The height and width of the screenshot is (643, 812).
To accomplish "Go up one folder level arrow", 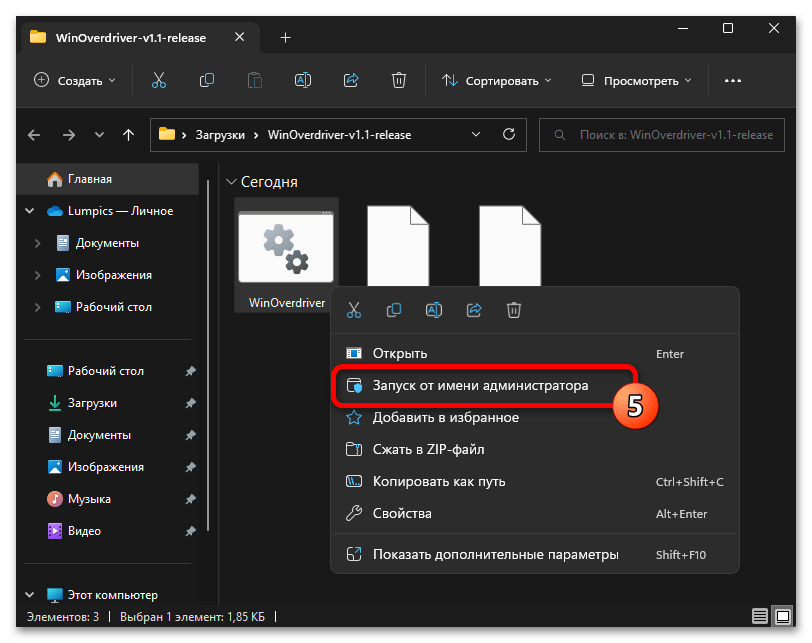I will click(x=128, y=135).
